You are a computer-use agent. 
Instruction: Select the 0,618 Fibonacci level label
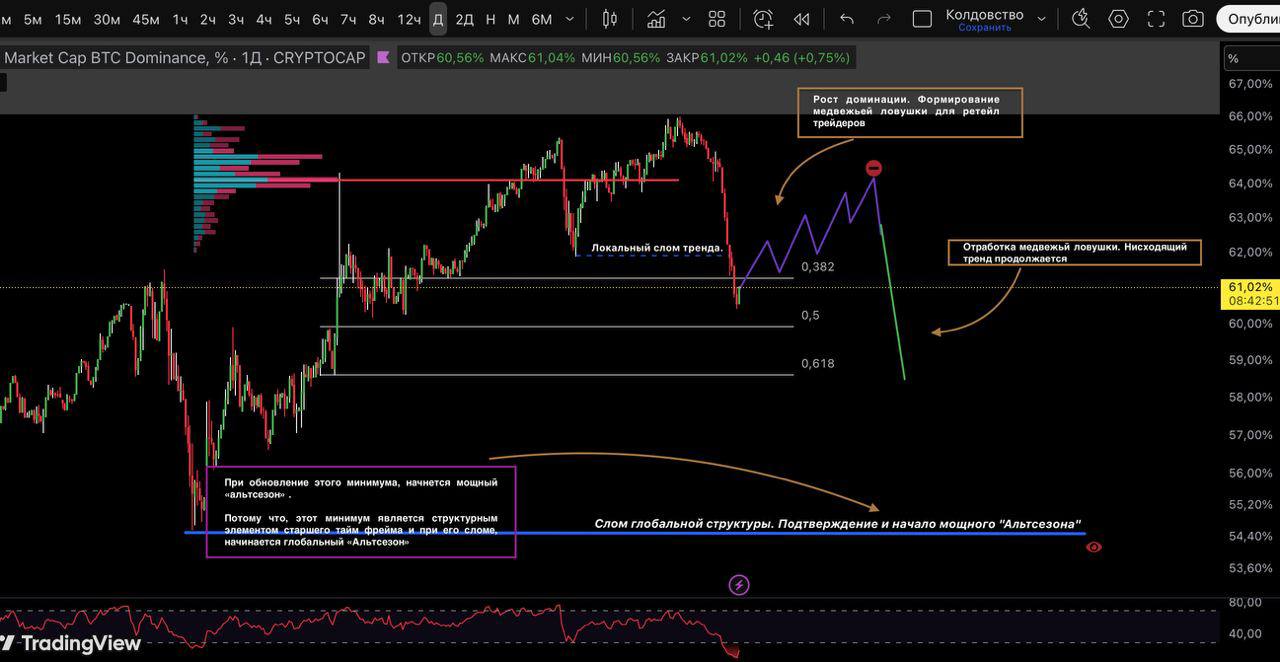click(x=817, y=363)
